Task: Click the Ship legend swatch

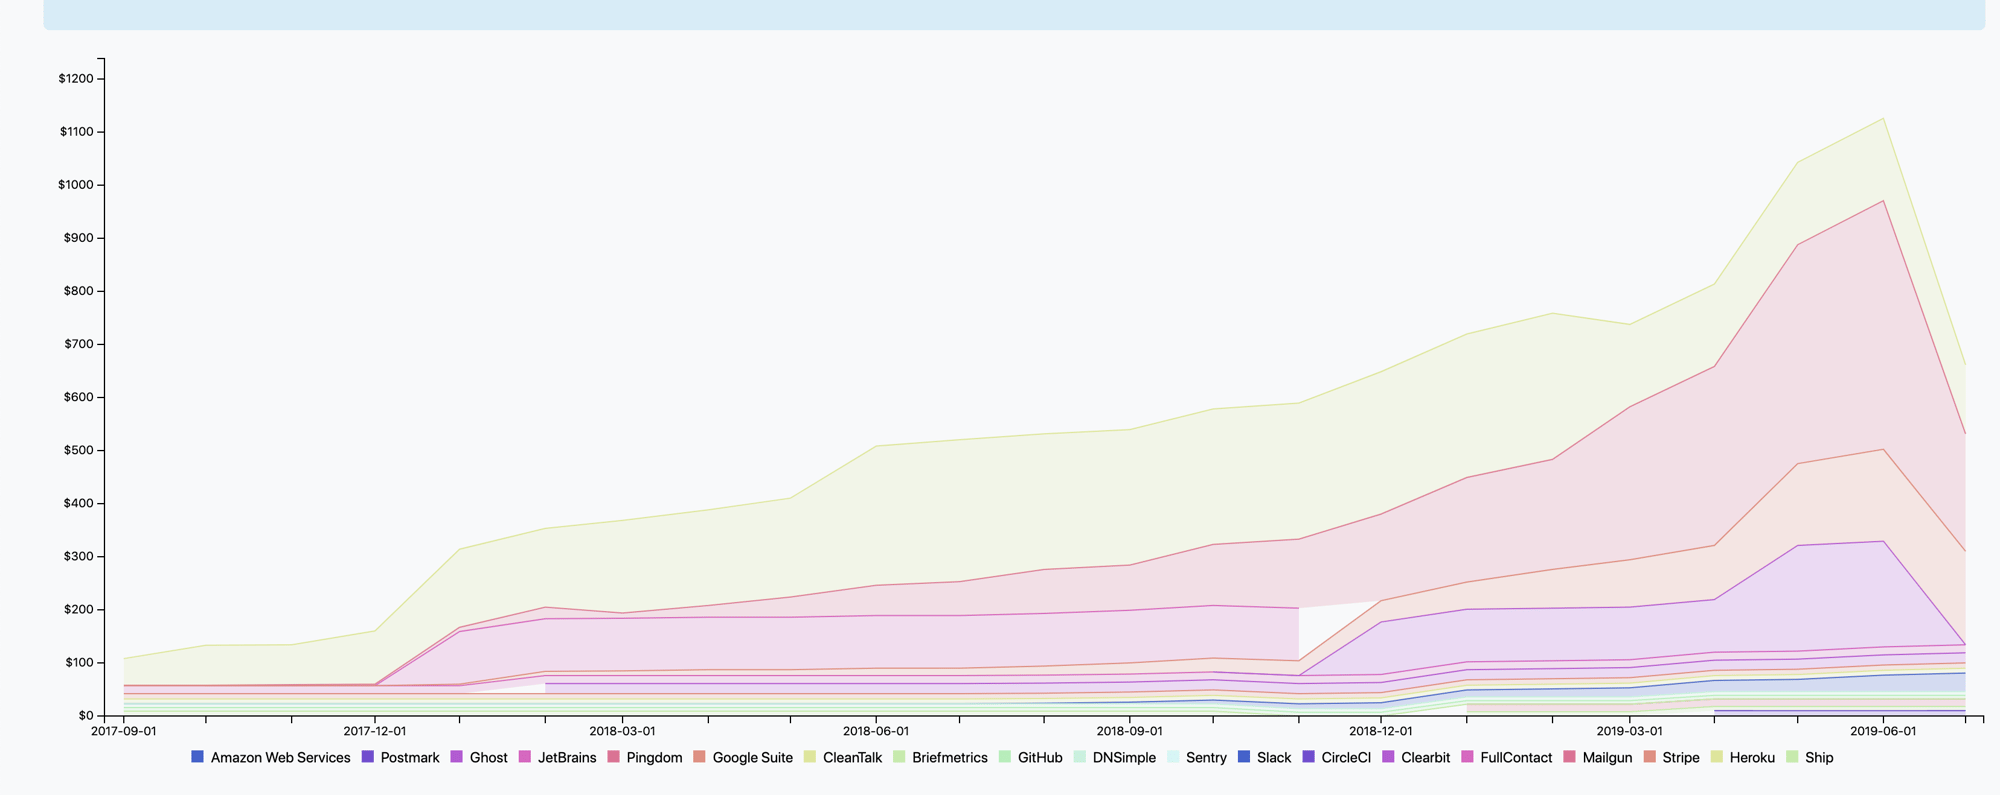Action: click(1792, 757)
